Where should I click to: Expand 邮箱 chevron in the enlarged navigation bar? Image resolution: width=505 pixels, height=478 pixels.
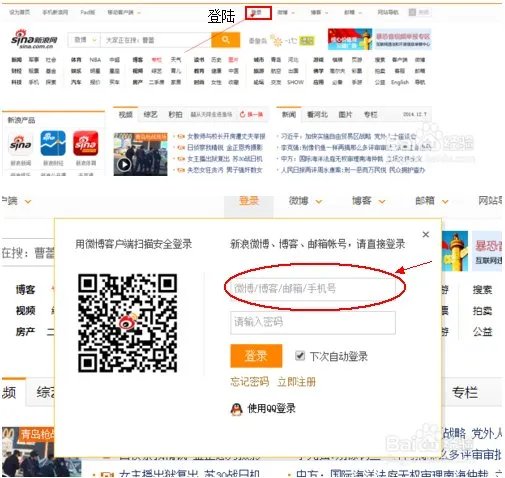445,201
